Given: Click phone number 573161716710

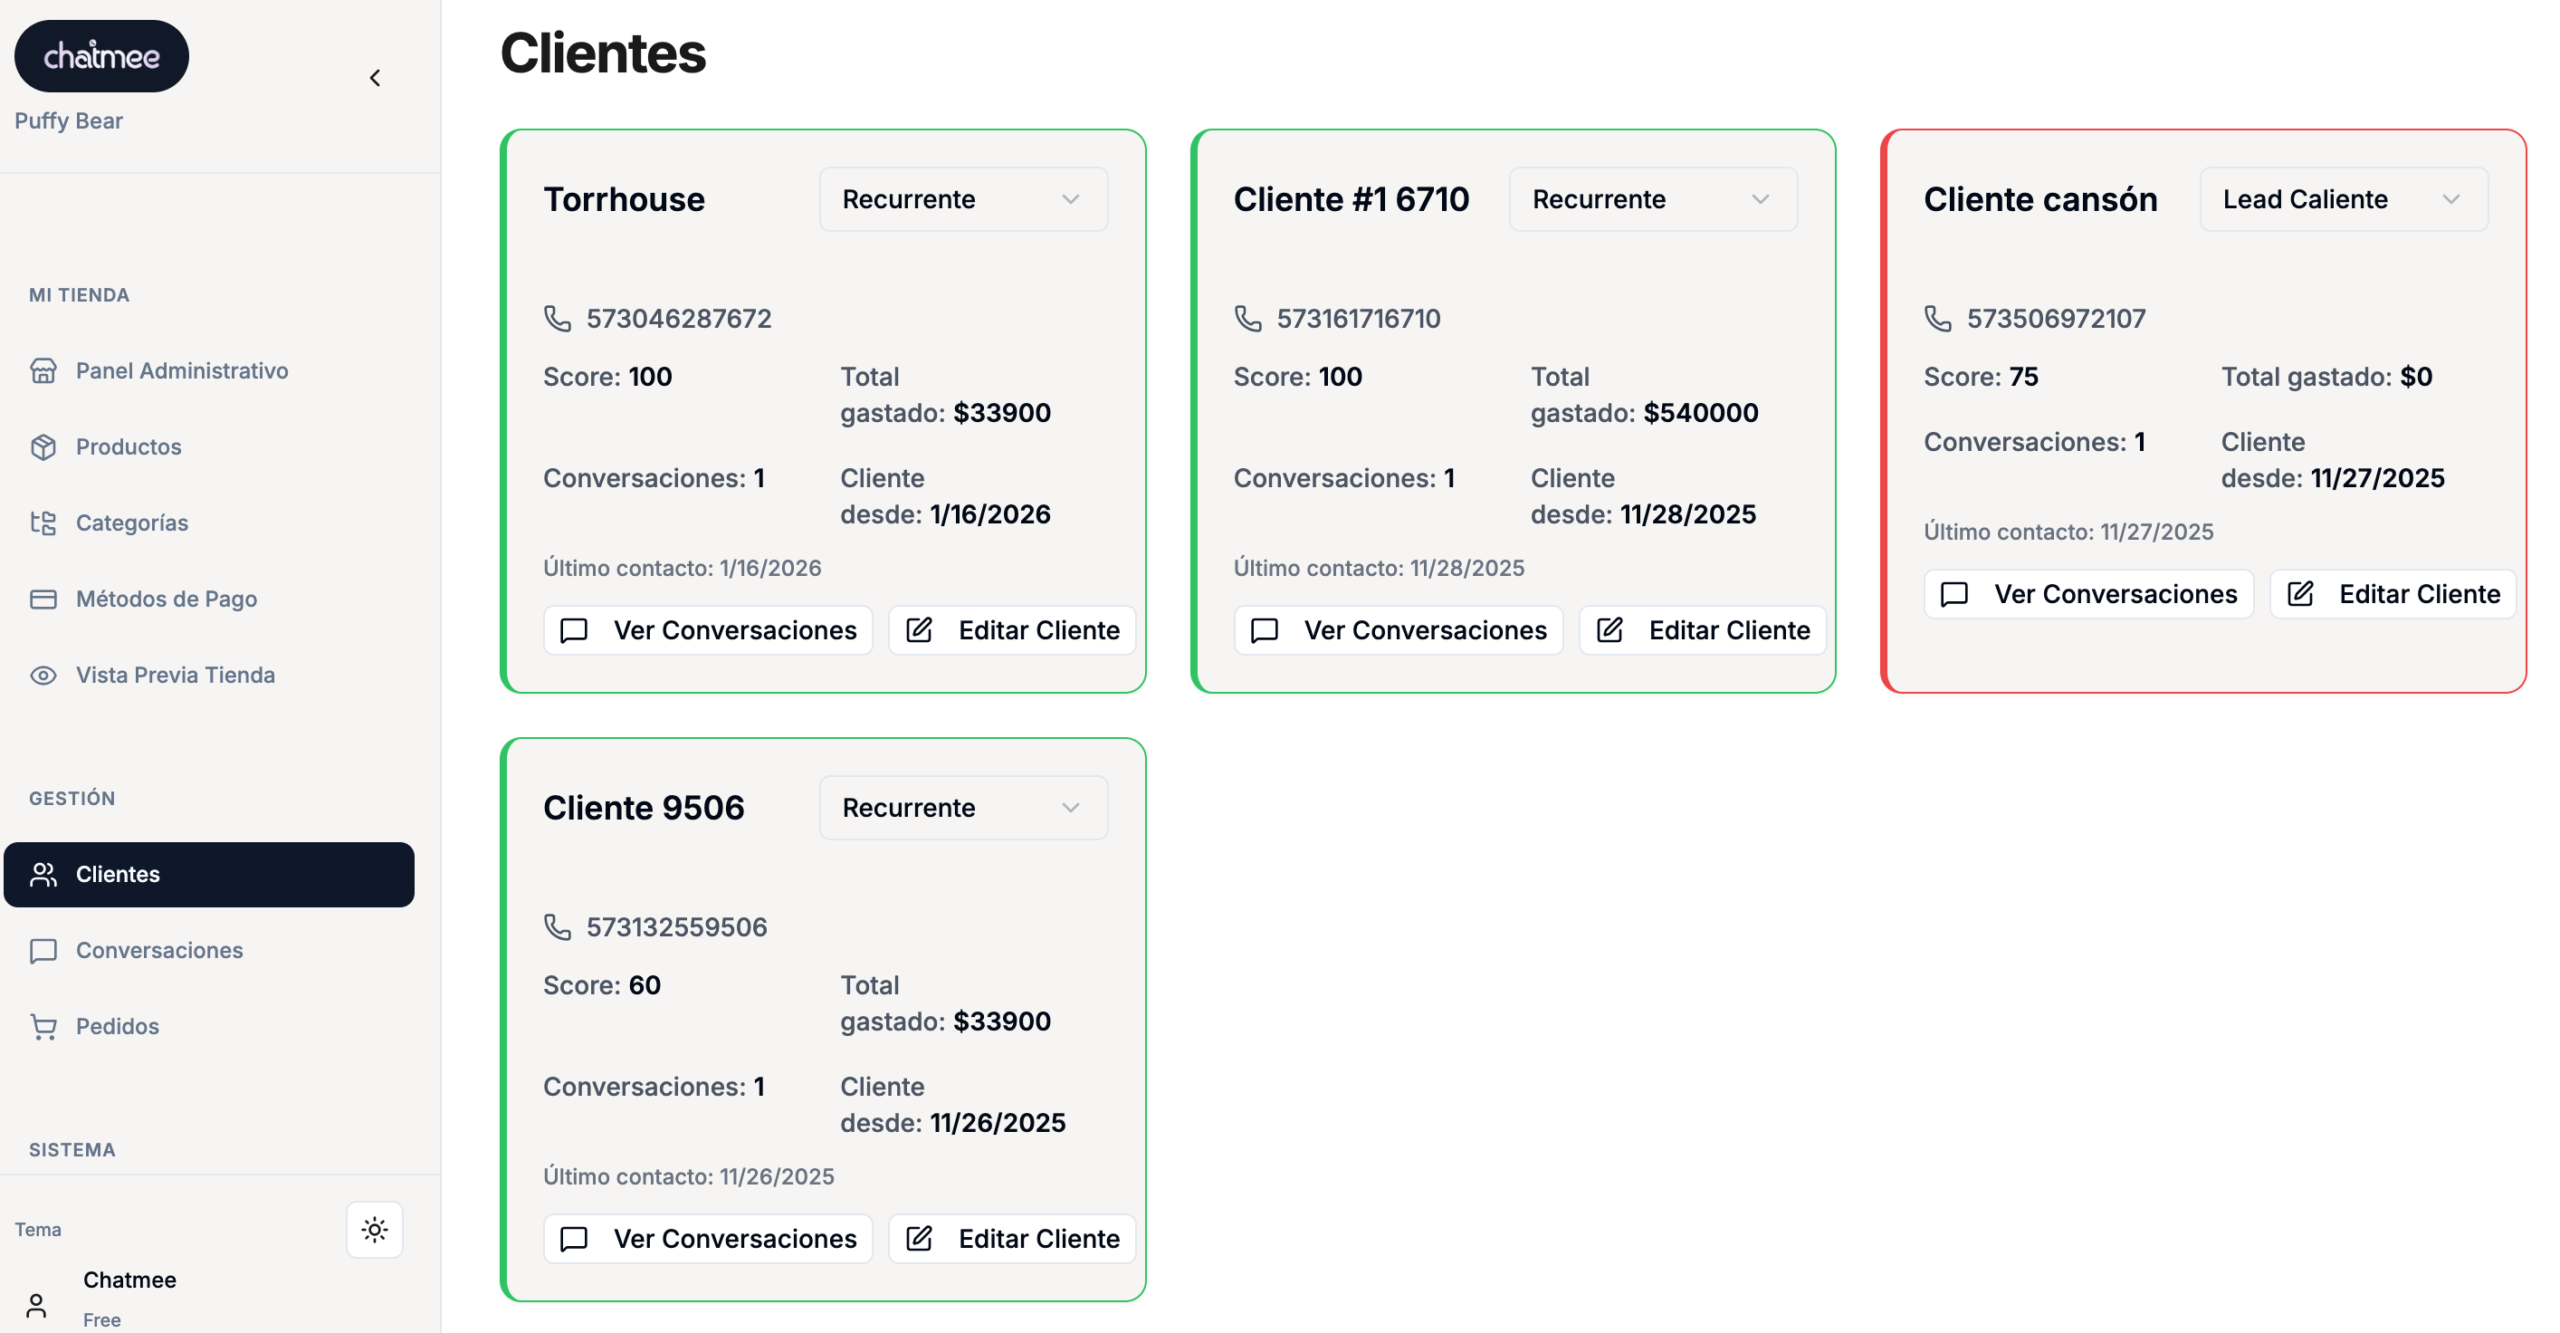Looking at the screenshot, I should click(x=1357, y=319).
